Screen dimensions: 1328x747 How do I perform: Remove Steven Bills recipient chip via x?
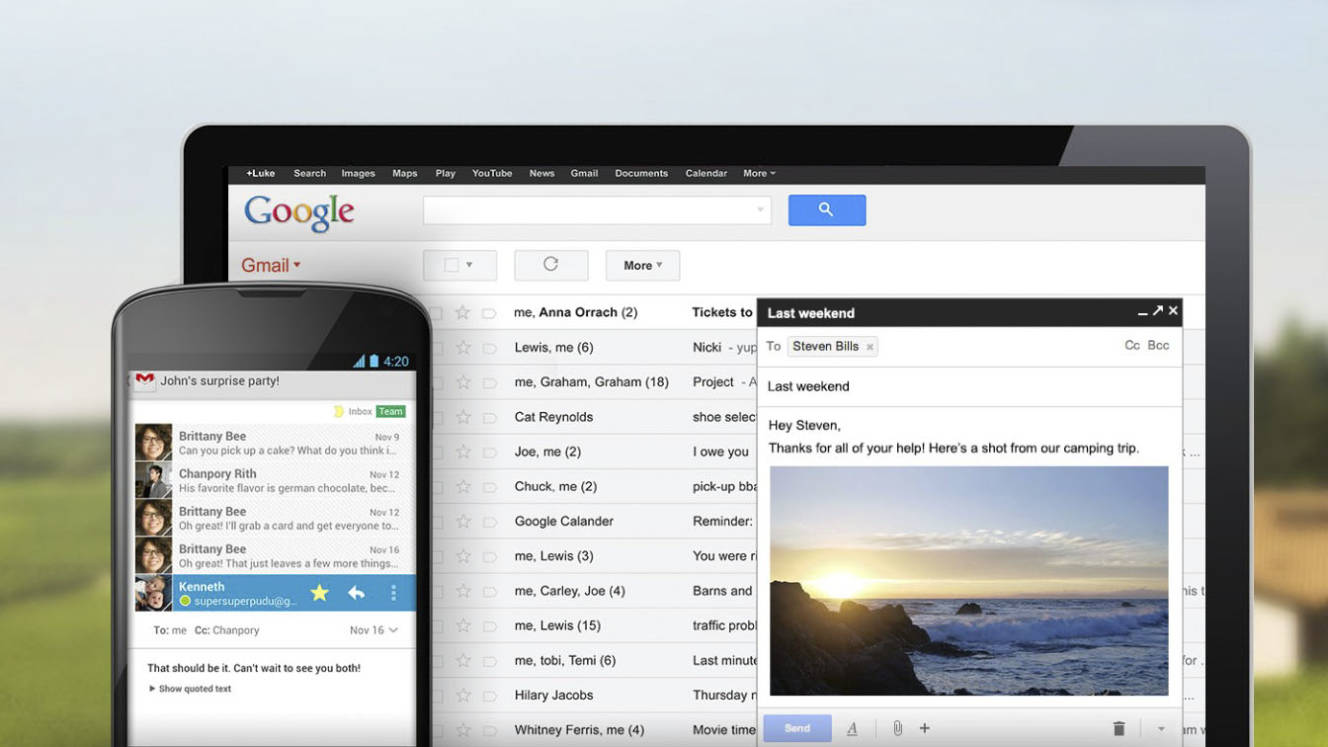870,347
